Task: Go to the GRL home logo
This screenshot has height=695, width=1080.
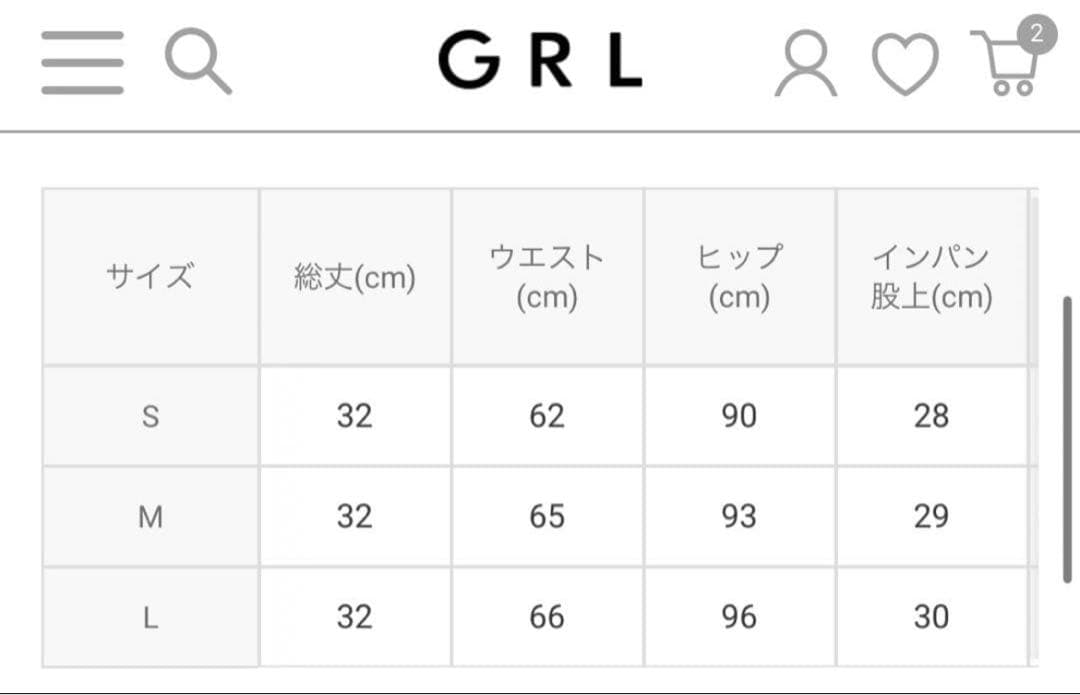Action: [540, 62]
